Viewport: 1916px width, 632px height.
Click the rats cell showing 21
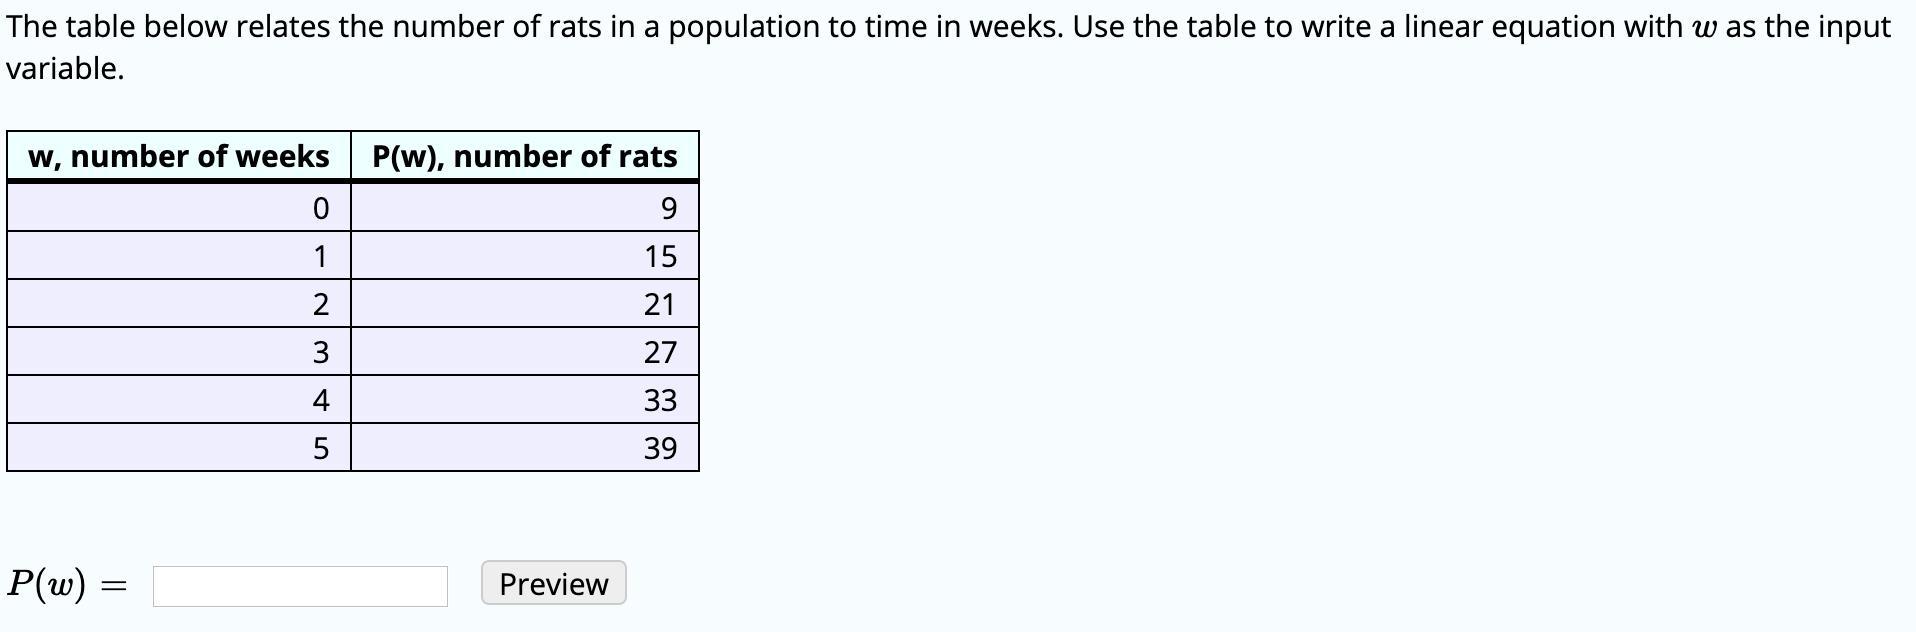pos(525,304)
